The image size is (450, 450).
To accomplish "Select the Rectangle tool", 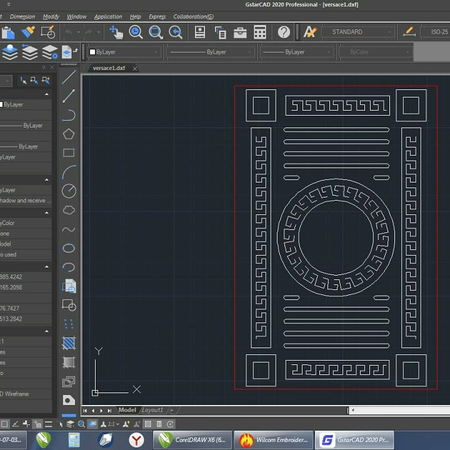I will (69, 153).
